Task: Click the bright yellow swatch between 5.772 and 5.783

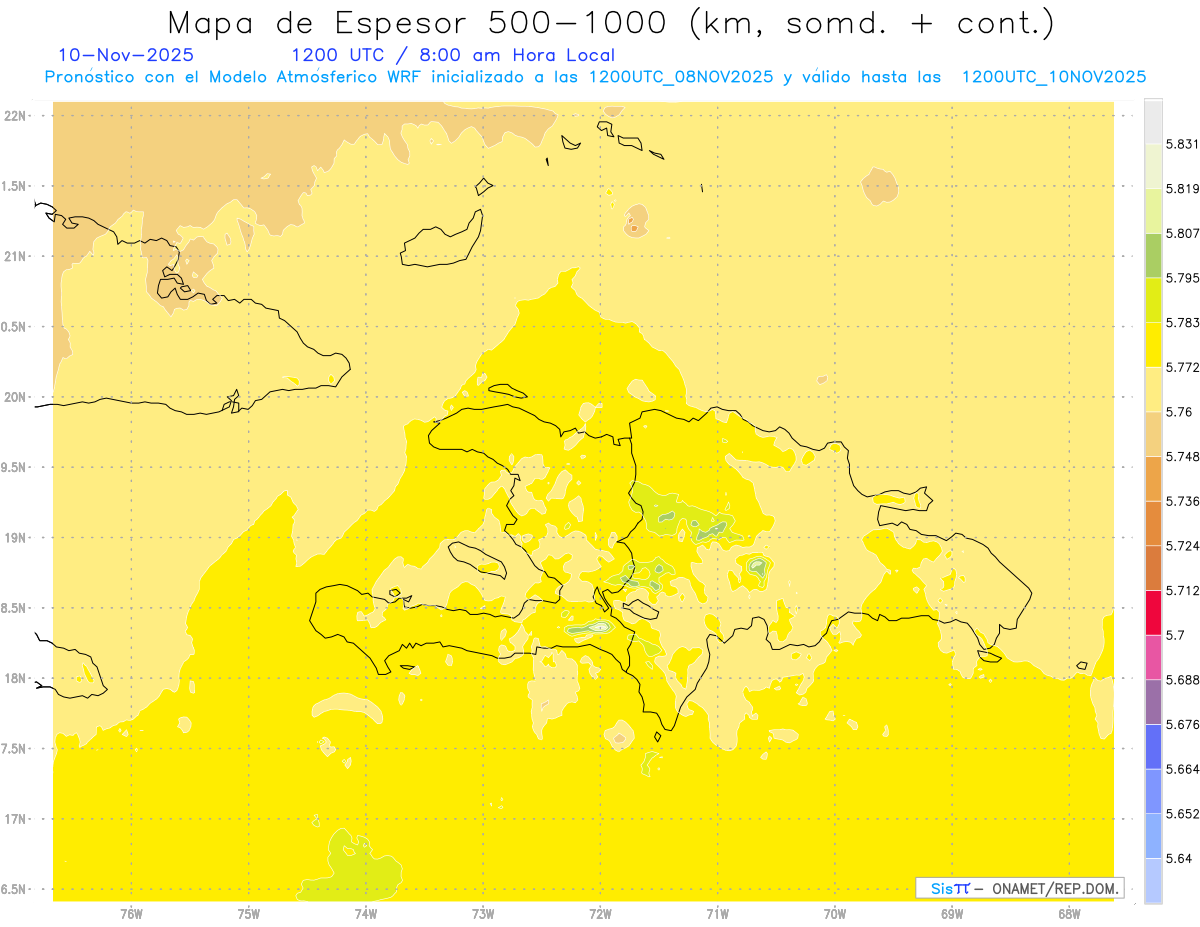Action: [1153, 345]
